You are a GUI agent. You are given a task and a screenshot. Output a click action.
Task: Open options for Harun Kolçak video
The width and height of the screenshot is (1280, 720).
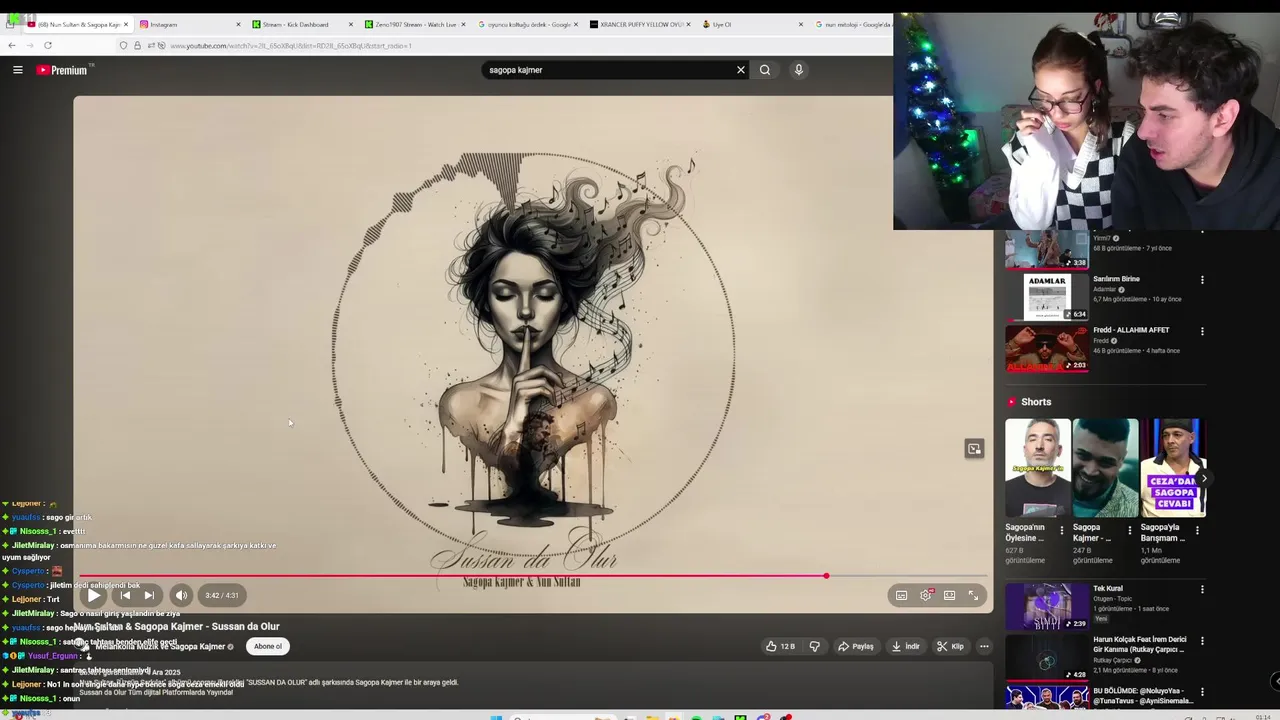(x=1202, y=641)
